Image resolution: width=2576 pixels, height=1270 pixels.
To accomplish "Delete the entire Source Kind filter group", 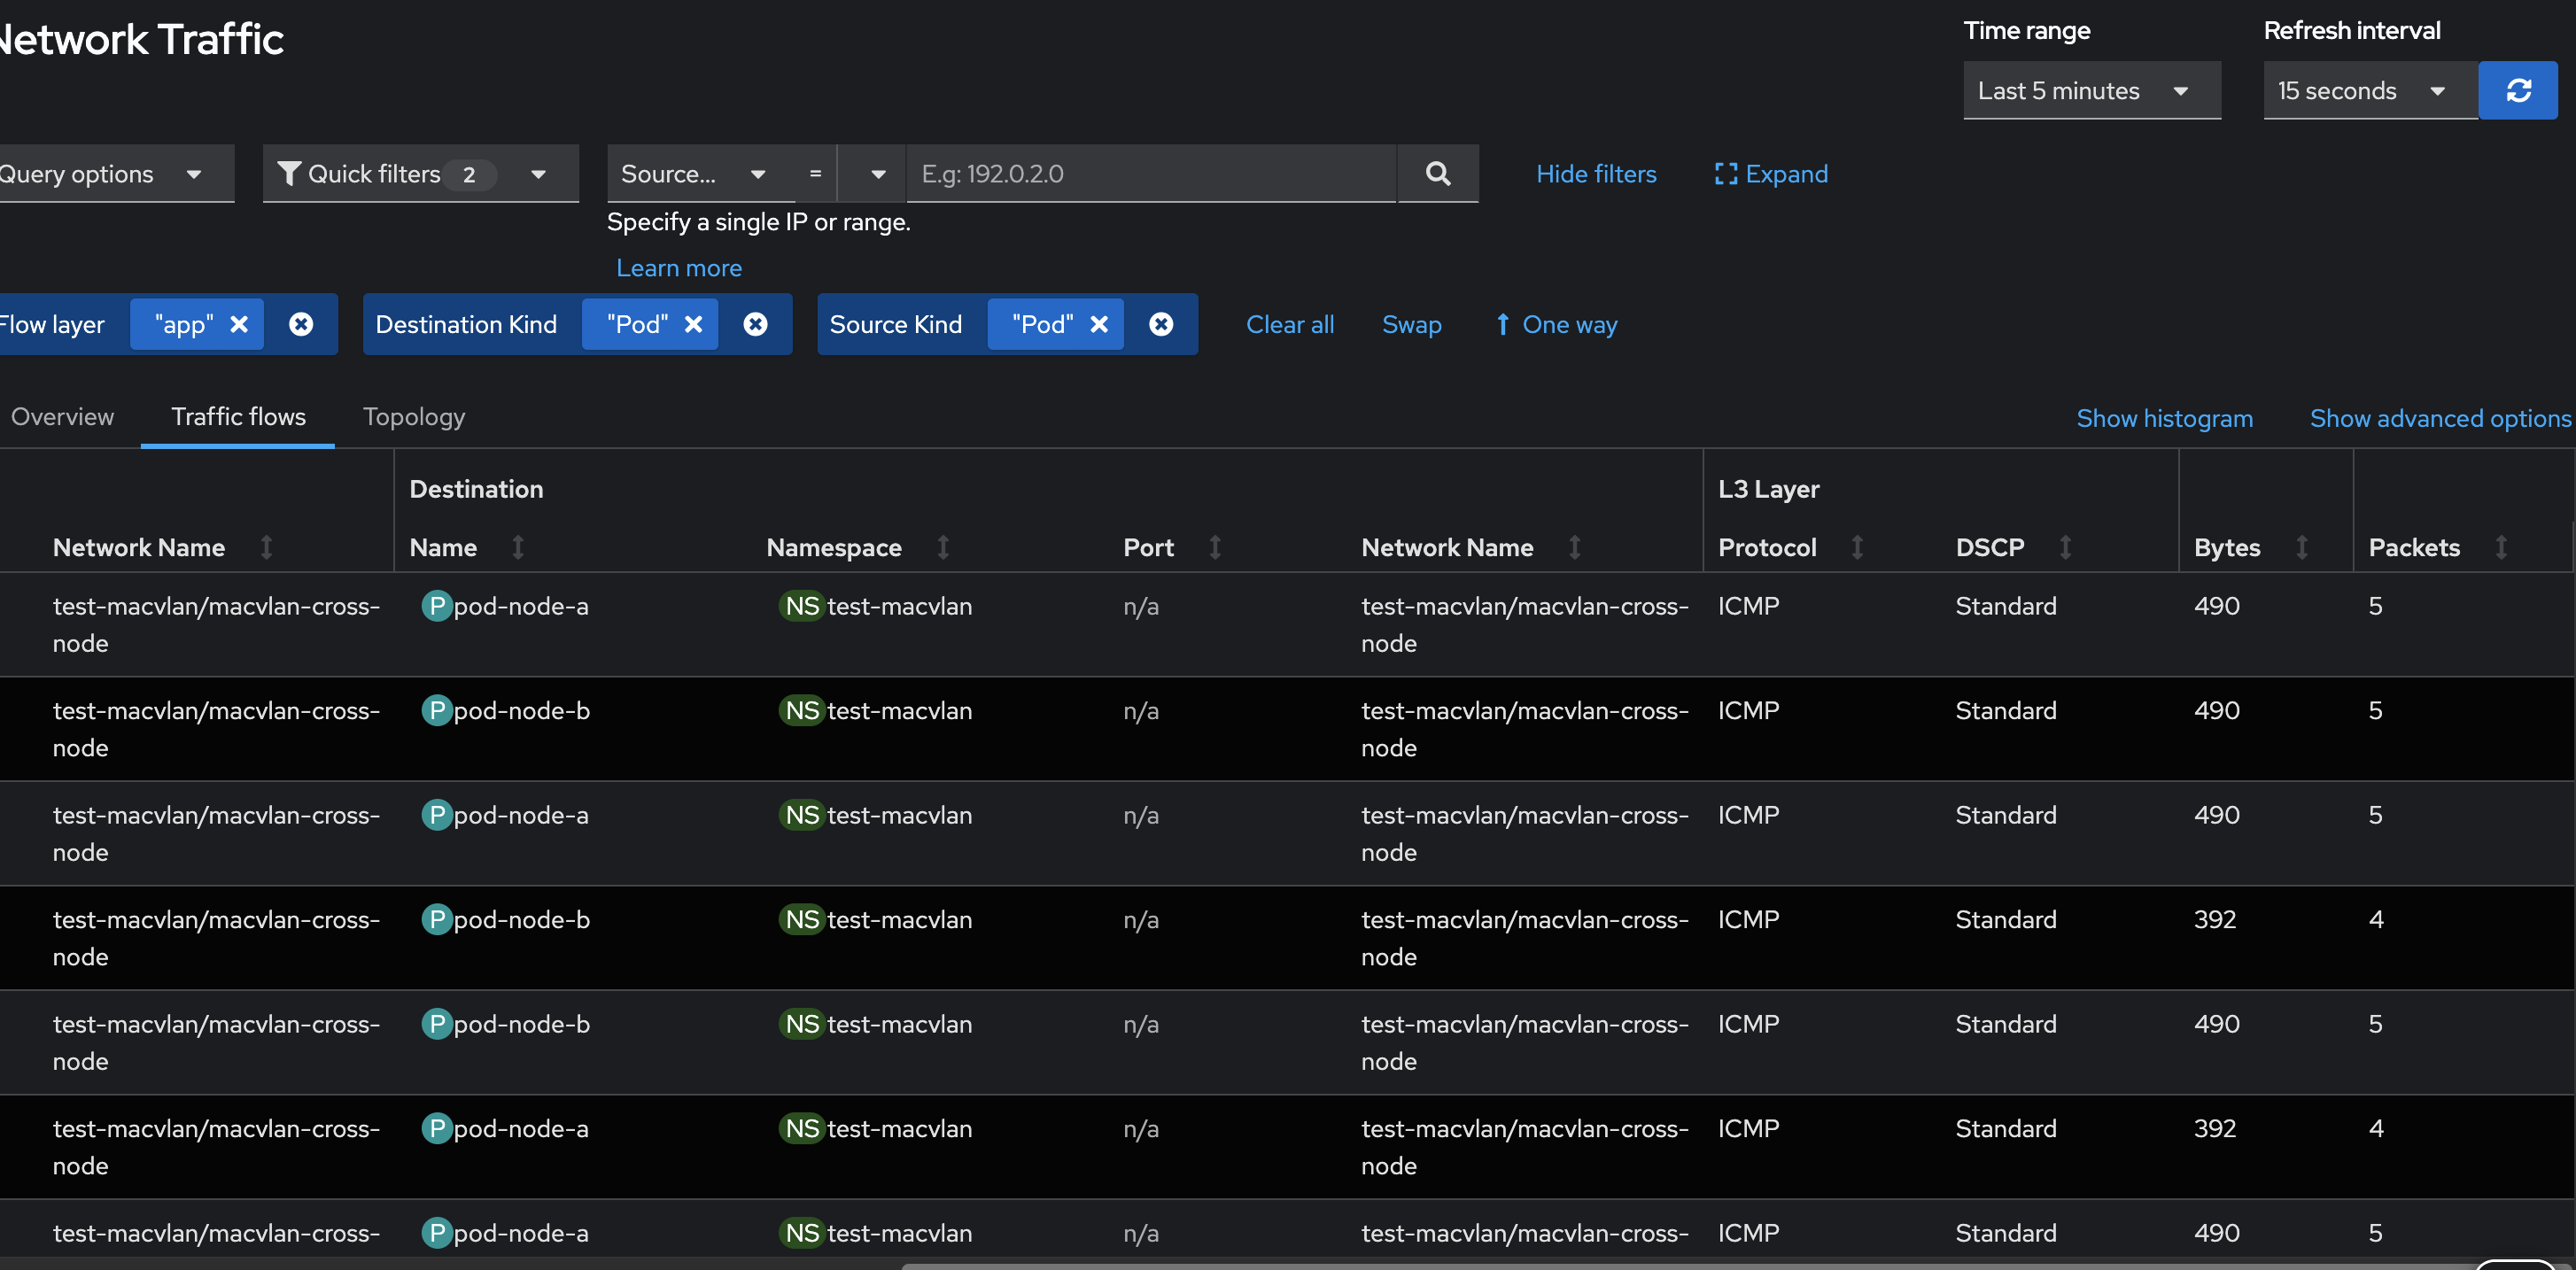I will point(1160,324).
